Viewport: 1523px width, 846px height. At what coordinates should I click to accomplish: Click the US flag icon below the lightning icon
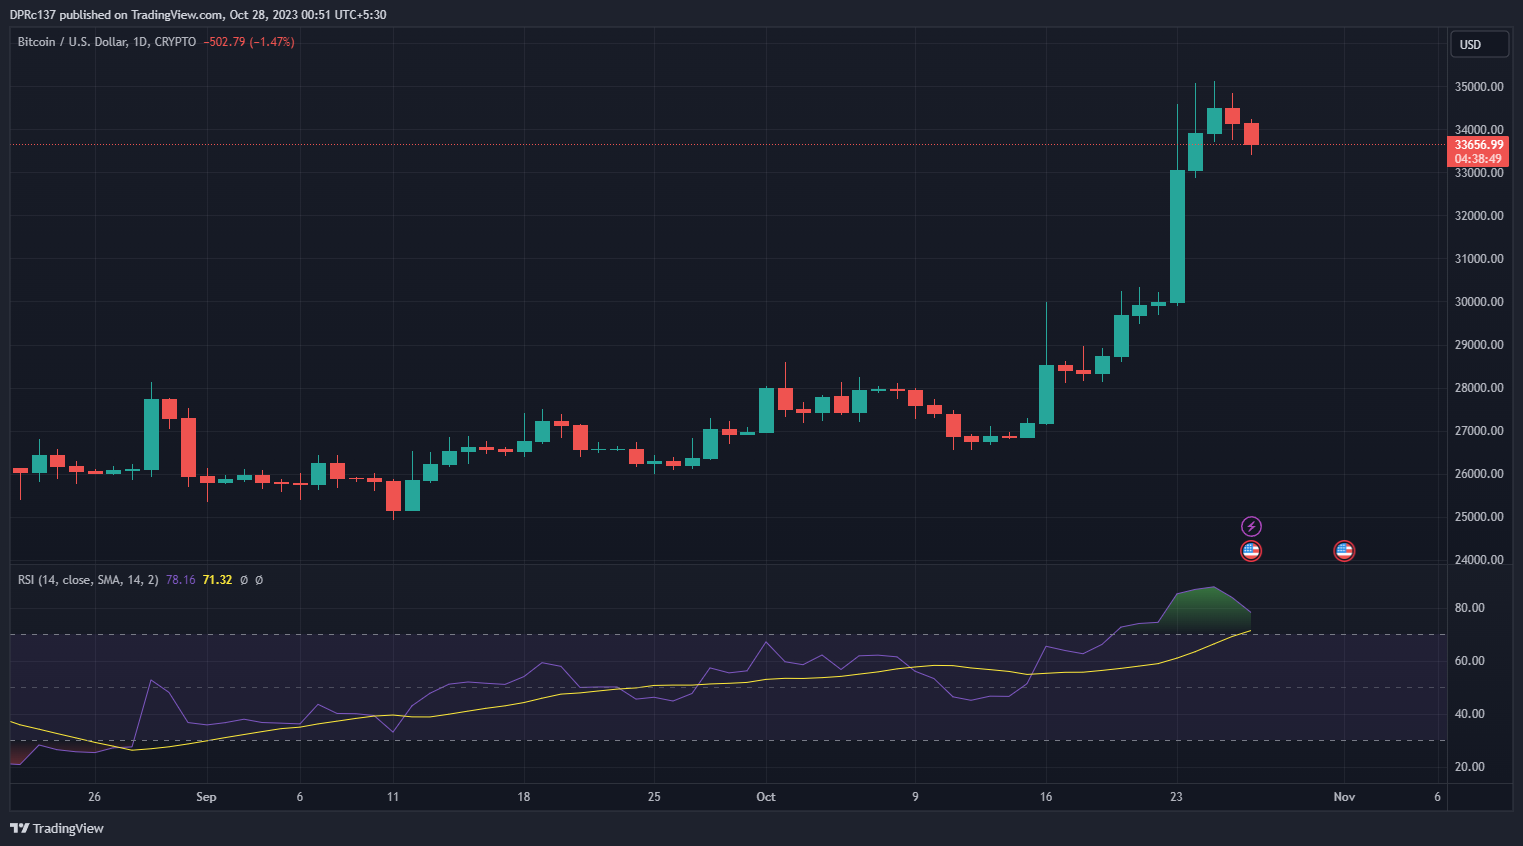click(1251, 550)
